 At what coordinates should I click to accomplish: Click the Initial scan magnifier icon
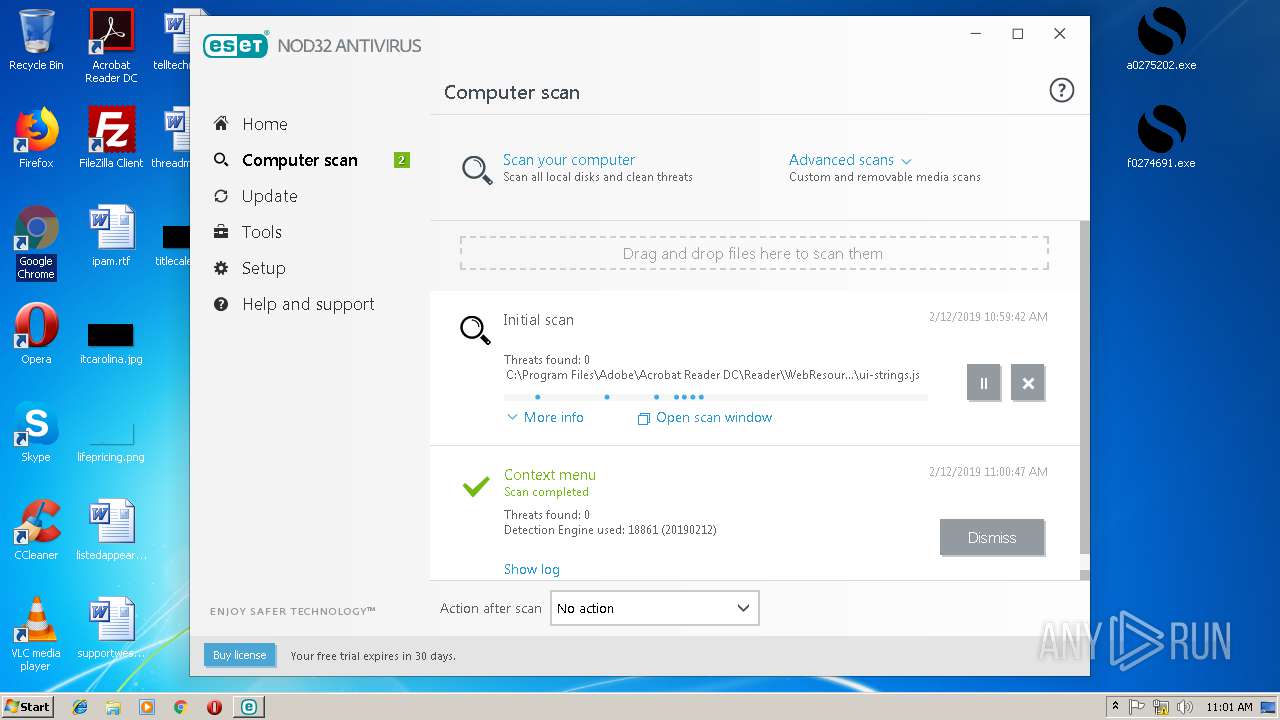tap(475, 330)
